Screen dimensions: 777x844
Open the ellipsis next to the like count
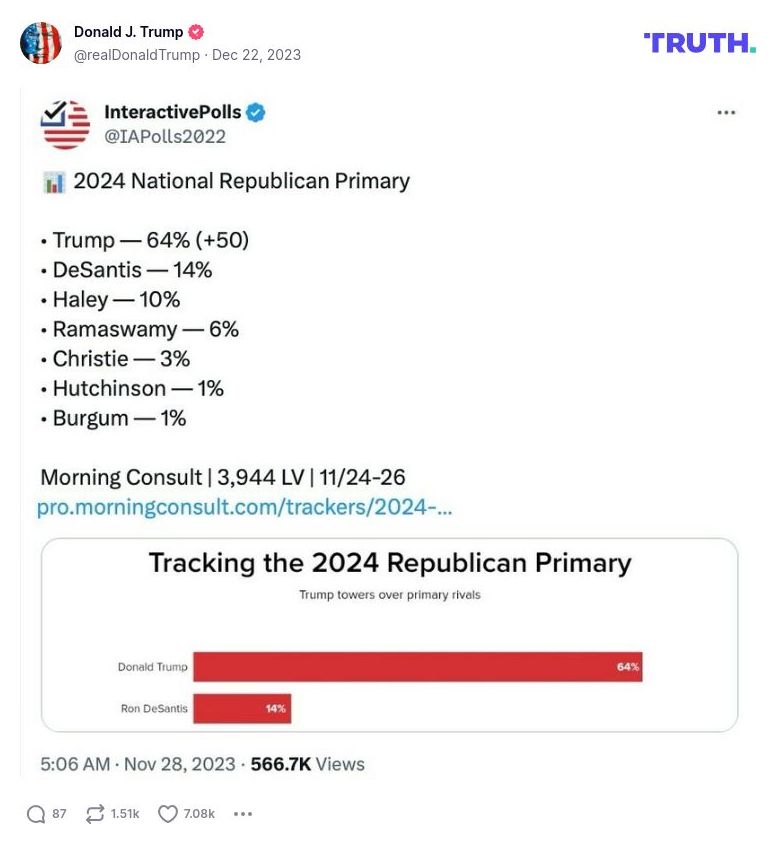242,814
